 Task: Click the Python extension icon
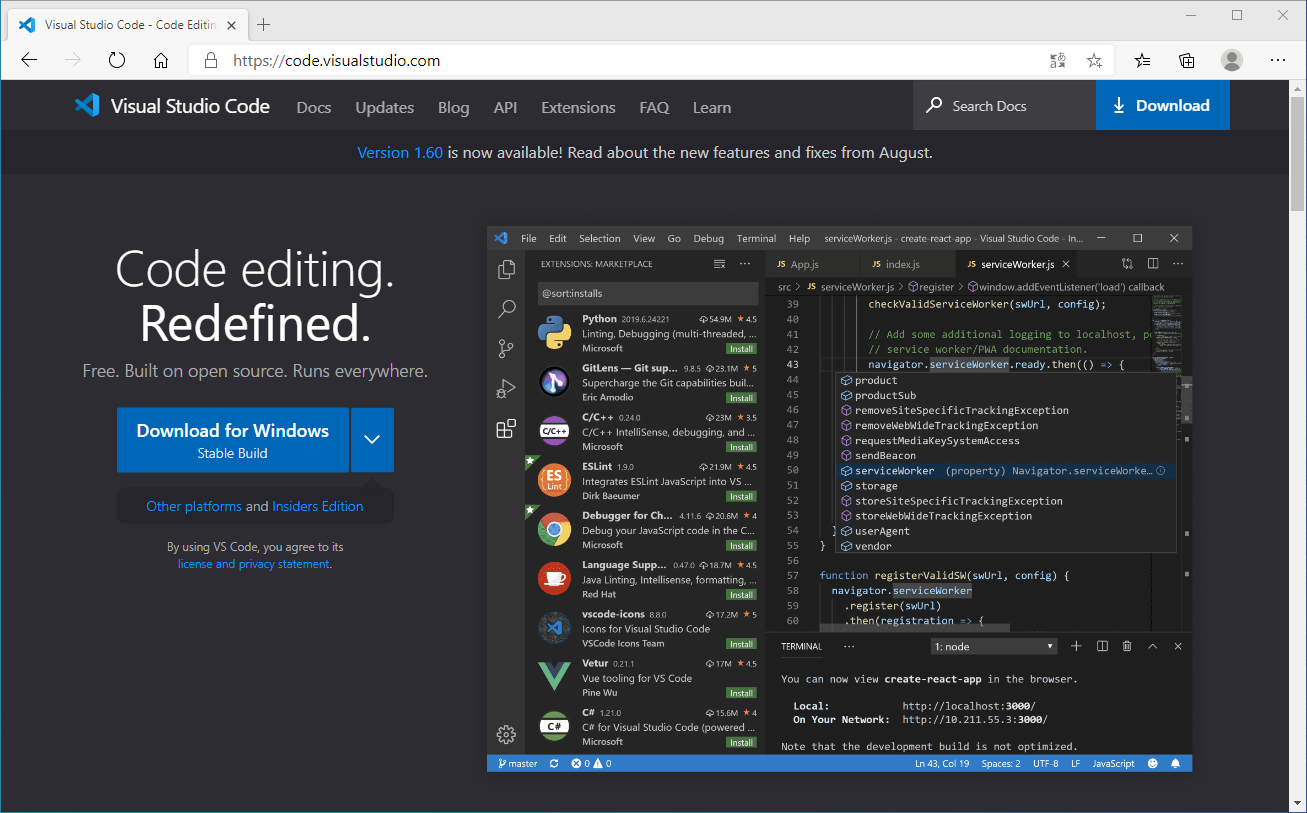[554, 331]
